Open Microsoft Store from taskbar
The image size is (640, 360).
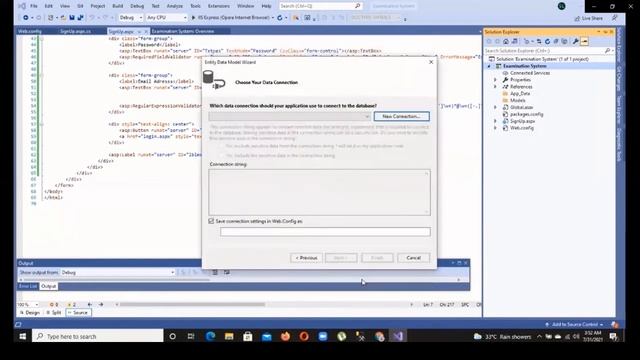(248, 336)
